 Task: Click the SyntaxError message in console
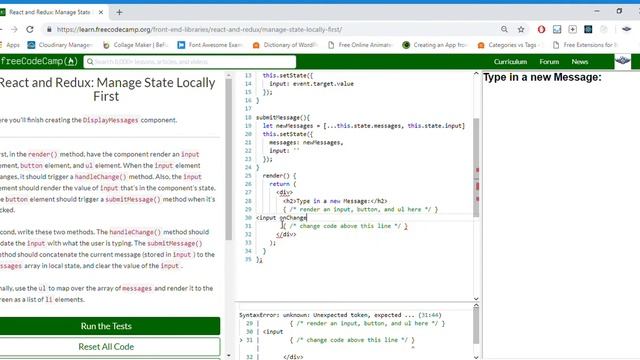(340, 315)
